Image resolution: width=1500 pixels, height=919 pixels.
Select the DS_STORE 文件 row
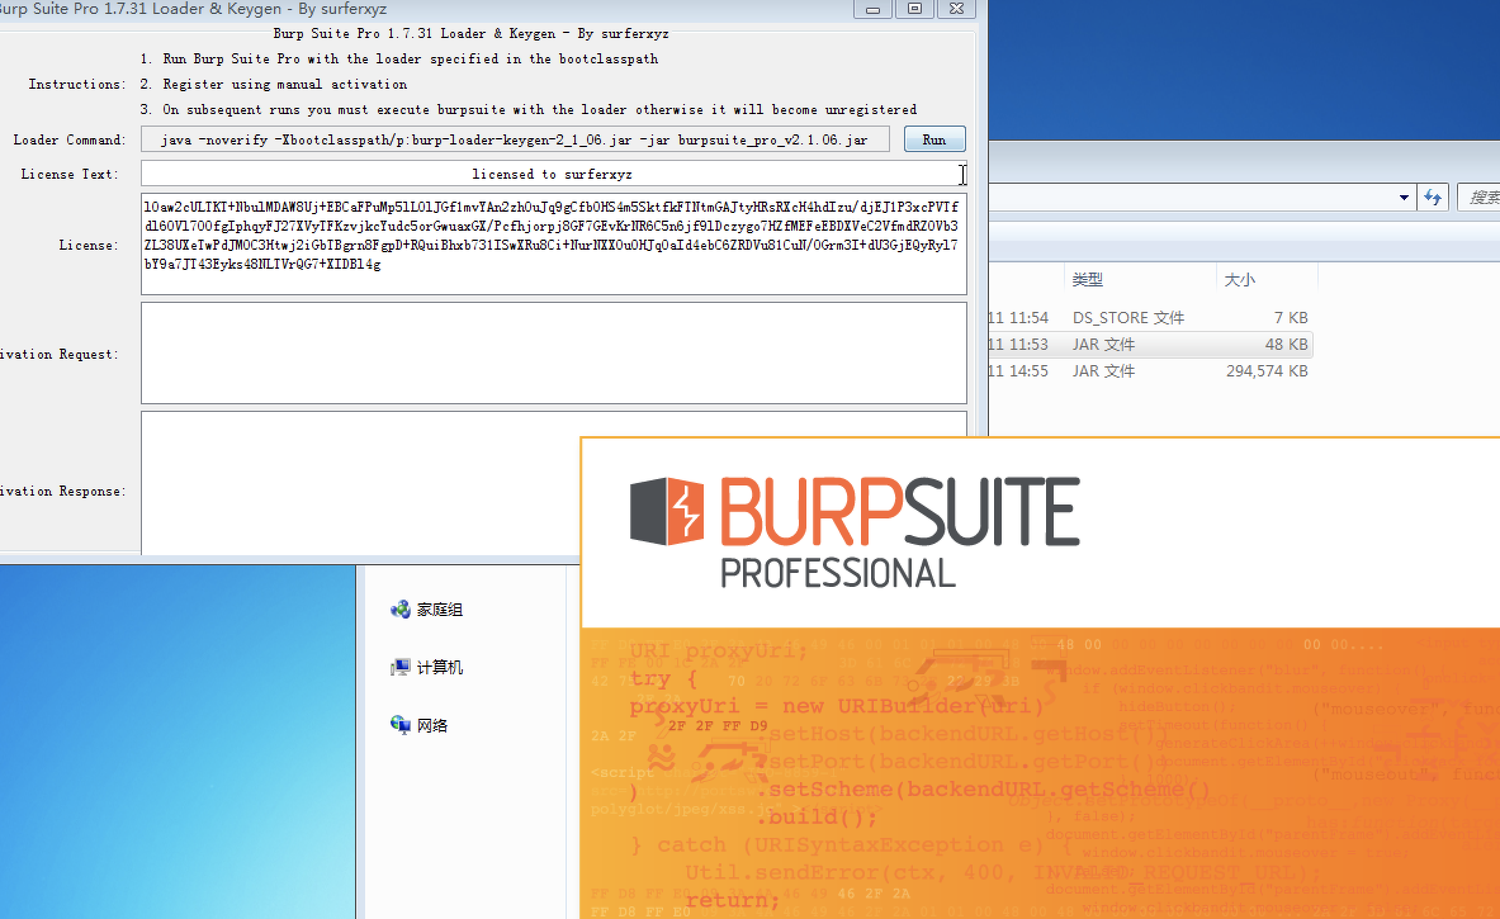pos(1149,317)
